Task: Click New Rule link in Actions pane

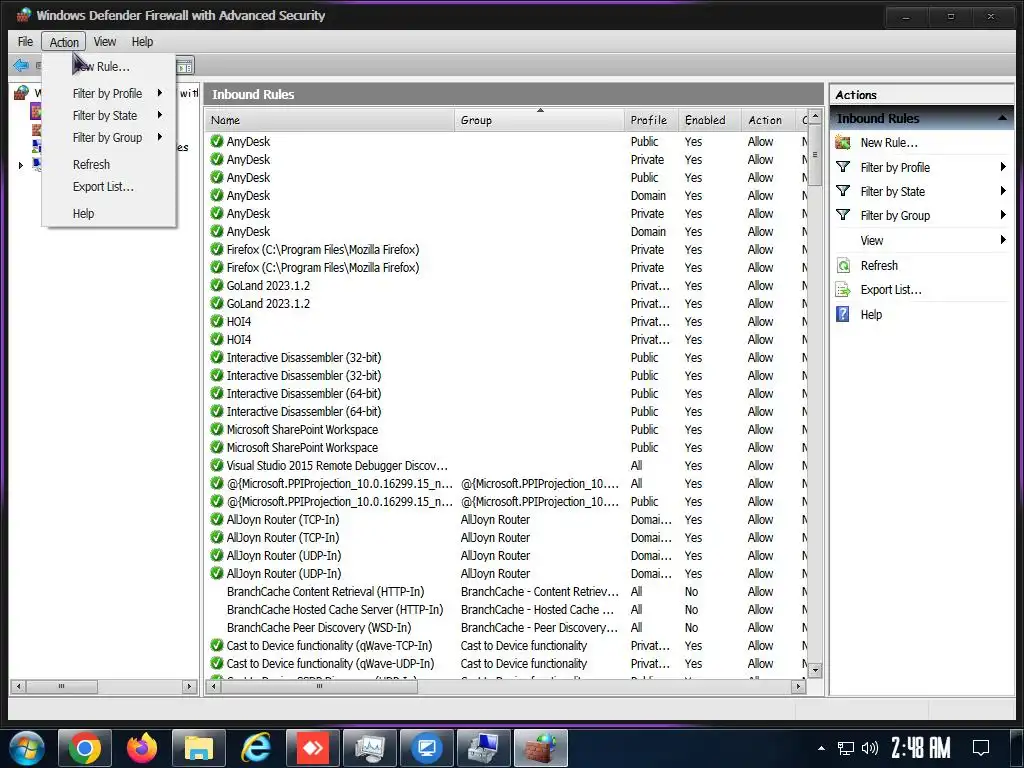Action: tap(889, 142)
